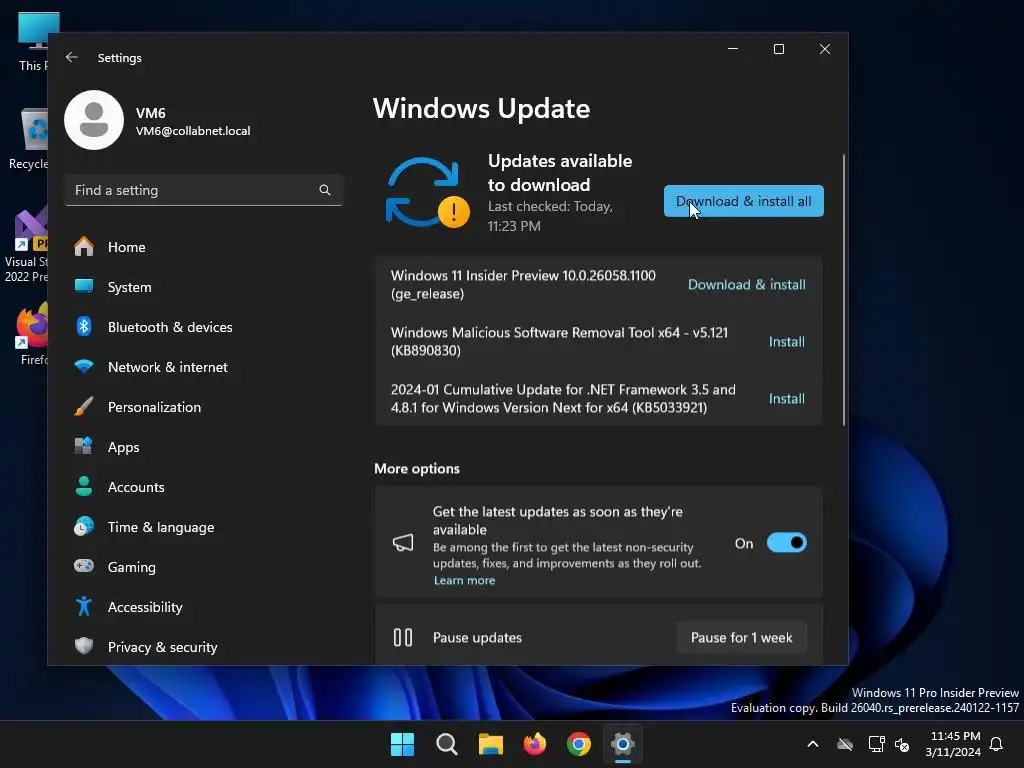Select the Recycle Bin desktop icon
This screenshot has height=768, width=1024.
[x=30, y=138]
